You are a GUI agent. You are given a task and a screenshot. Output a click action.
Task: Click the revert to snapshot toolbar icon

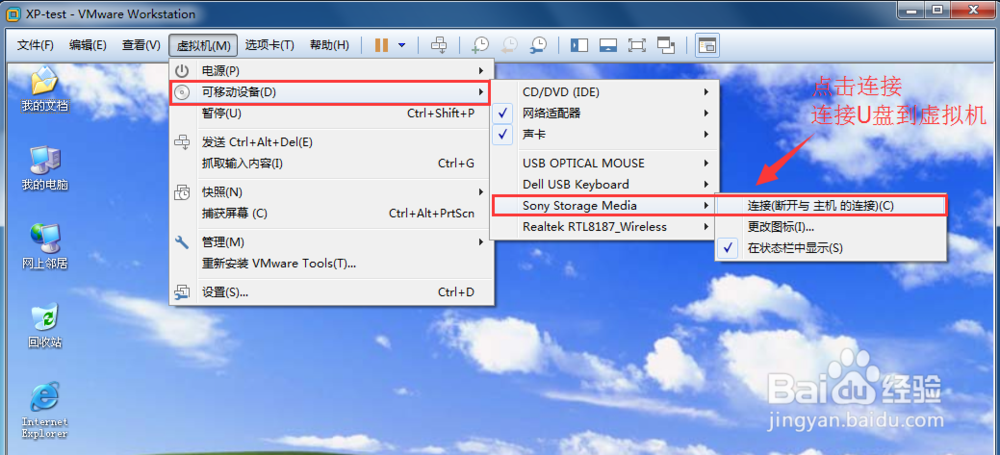509,45
